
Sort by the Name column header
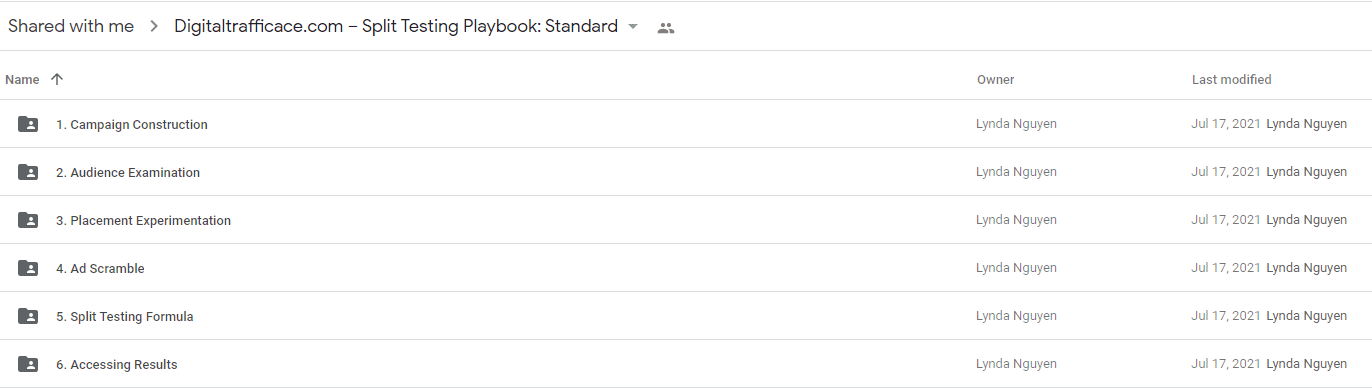22,80
